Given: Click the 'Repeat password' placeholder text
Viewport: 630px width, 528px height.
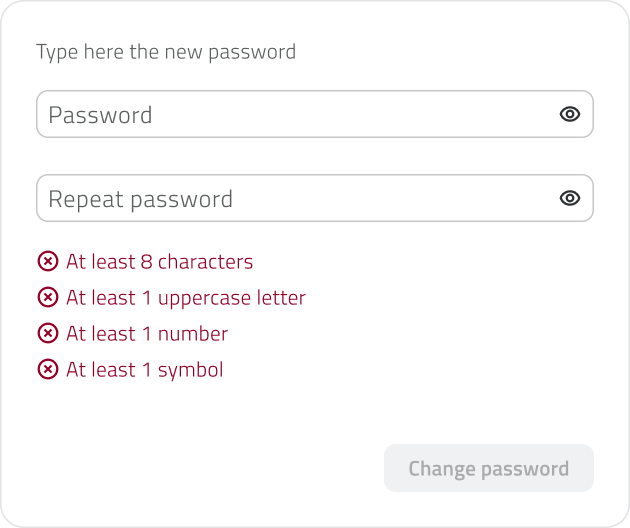Looking at the screenshot, I should click(140, 199).
